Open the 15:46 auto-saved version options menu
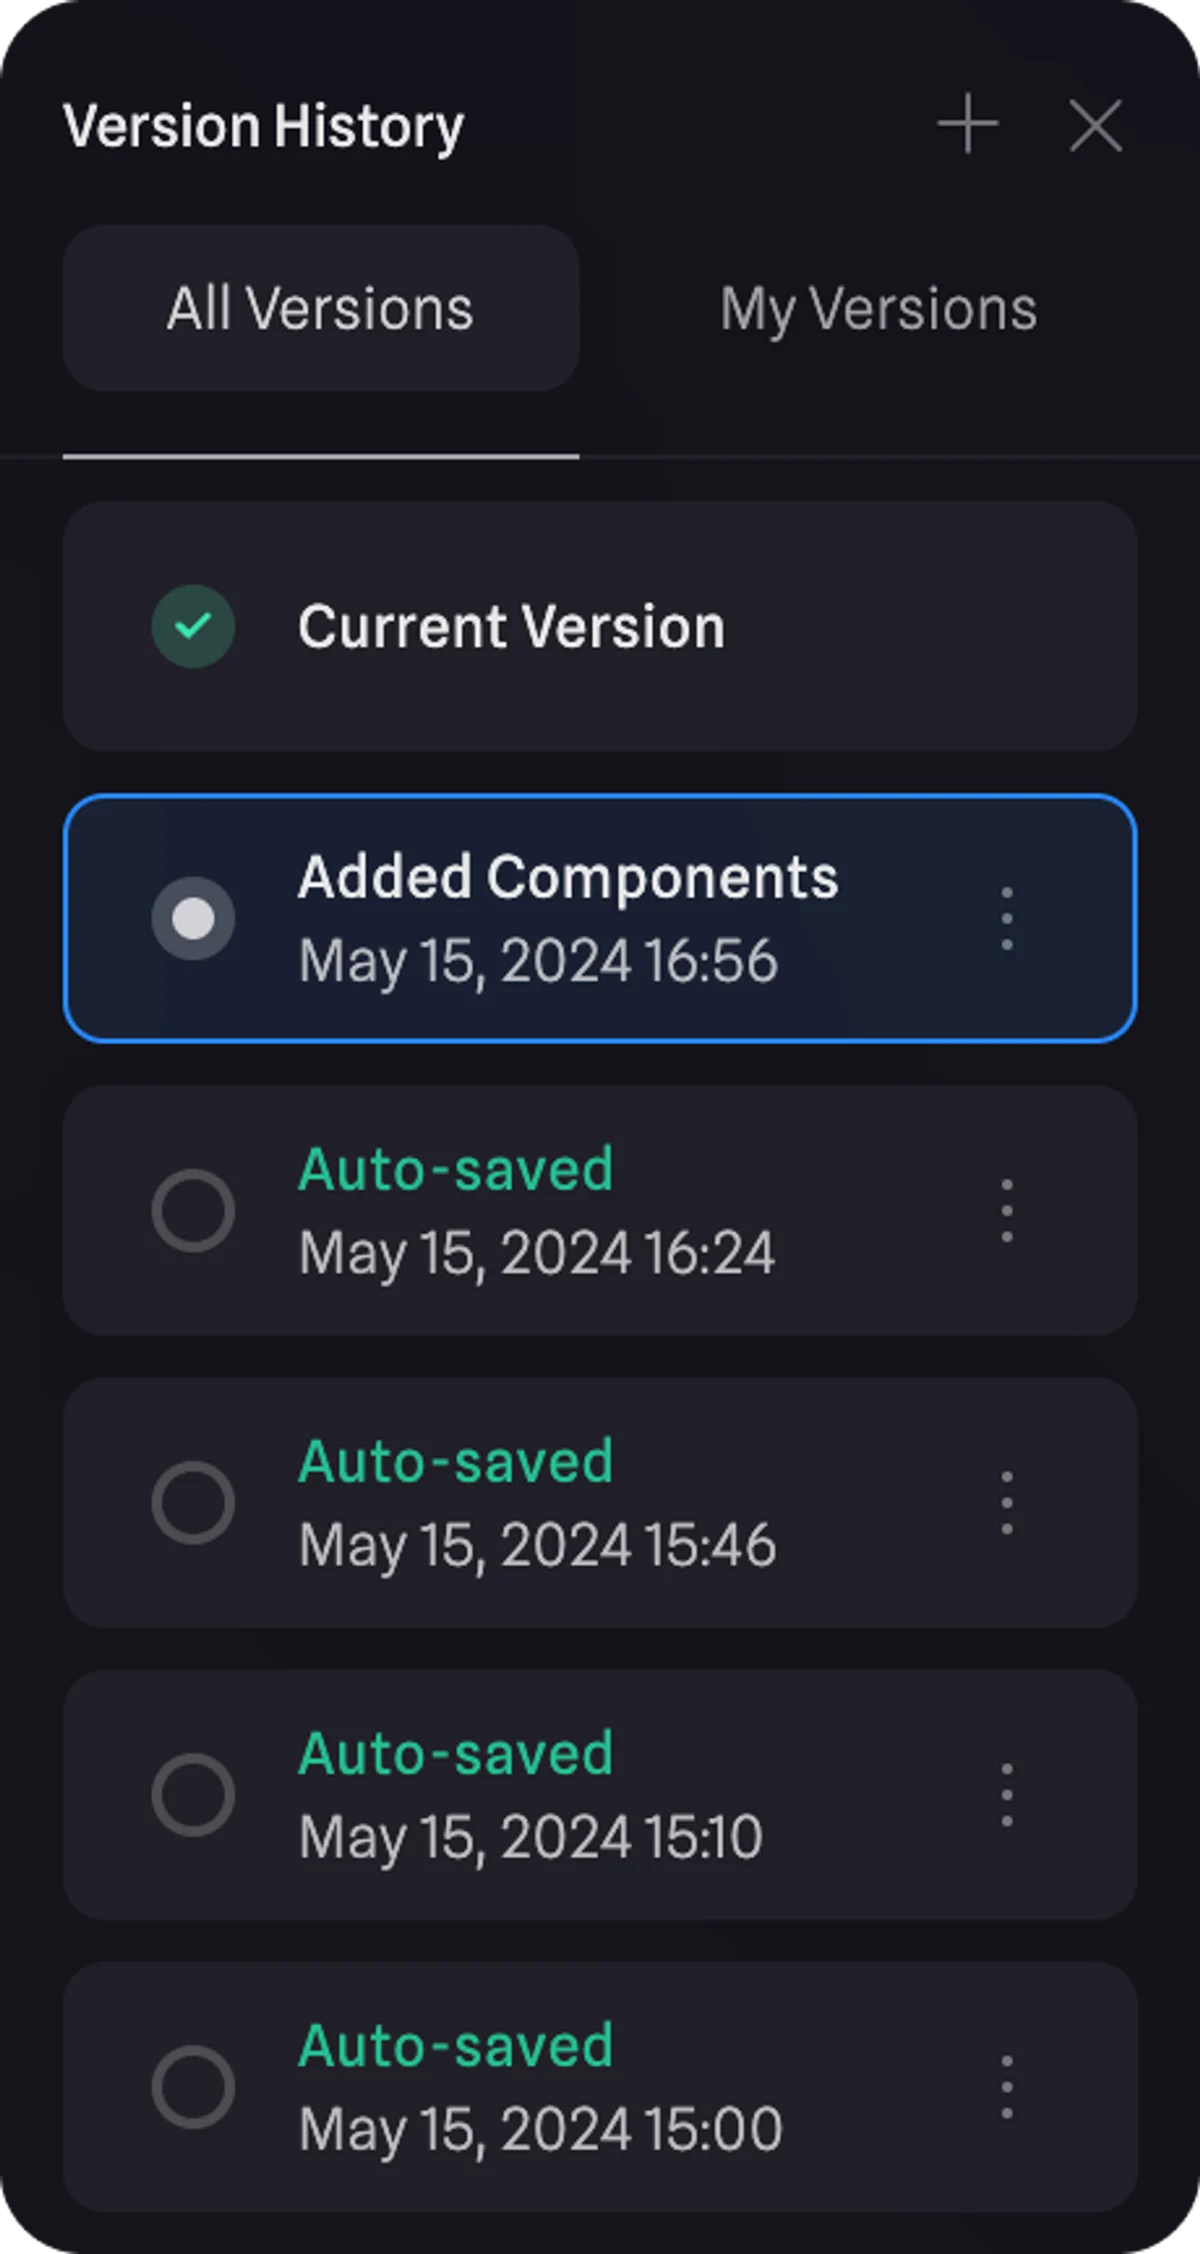Image resolution: width=1200 pixels, height=2254 pixels. (x=1006, y=1502)
